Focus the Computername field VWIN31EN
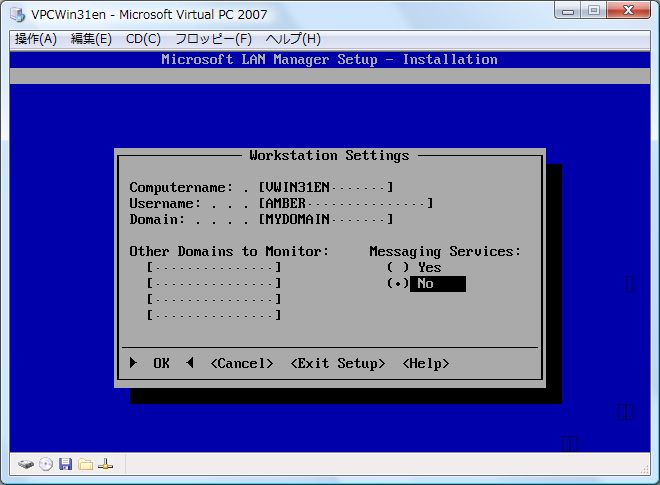The image size is (660, 485). tap(326, 187)
